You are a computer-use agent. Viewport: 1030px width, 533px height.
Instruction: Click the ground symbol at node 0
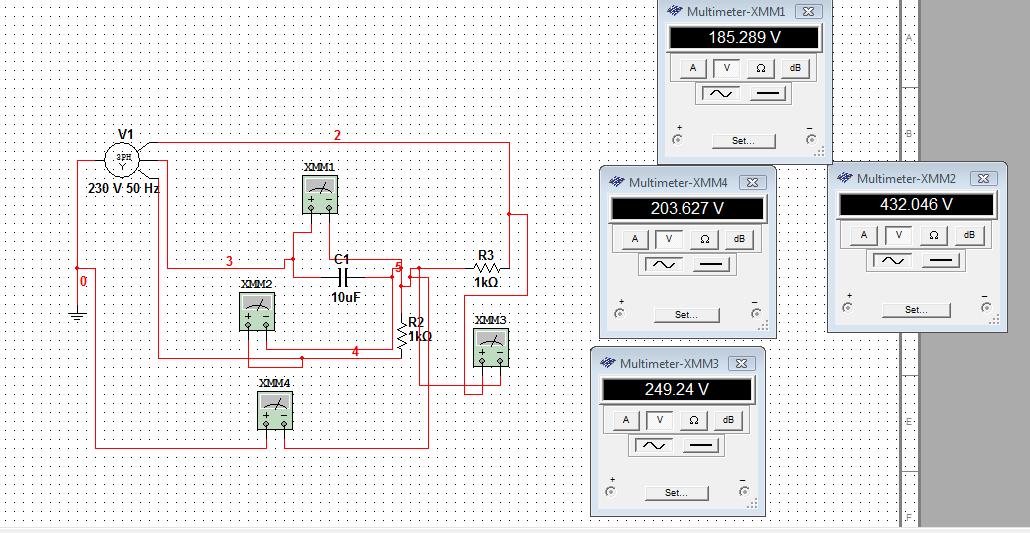(77, 314)
